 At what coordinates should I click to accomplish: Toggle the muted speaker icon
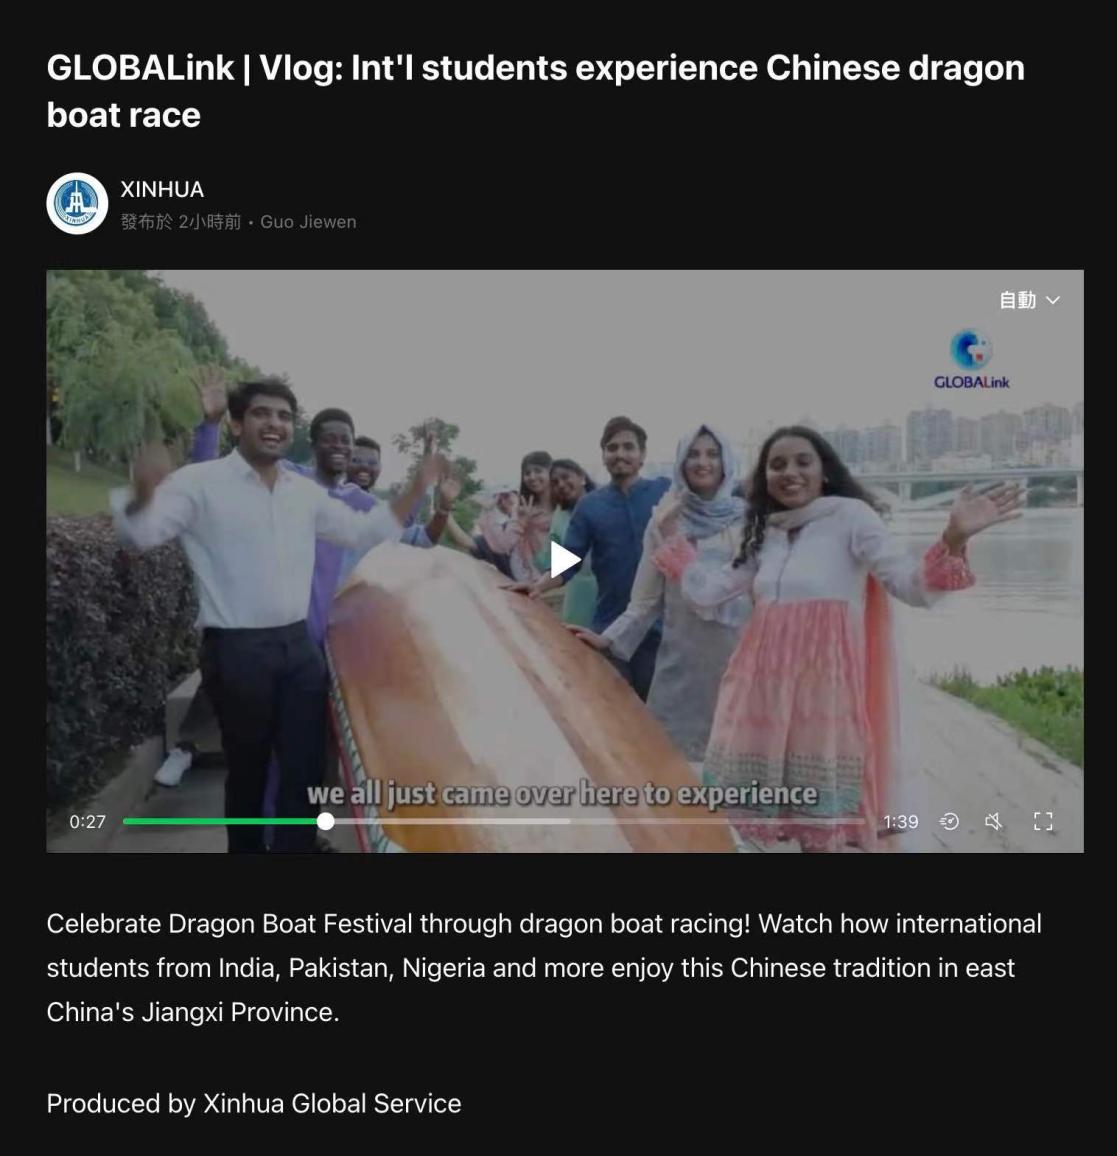pos(994,821)
